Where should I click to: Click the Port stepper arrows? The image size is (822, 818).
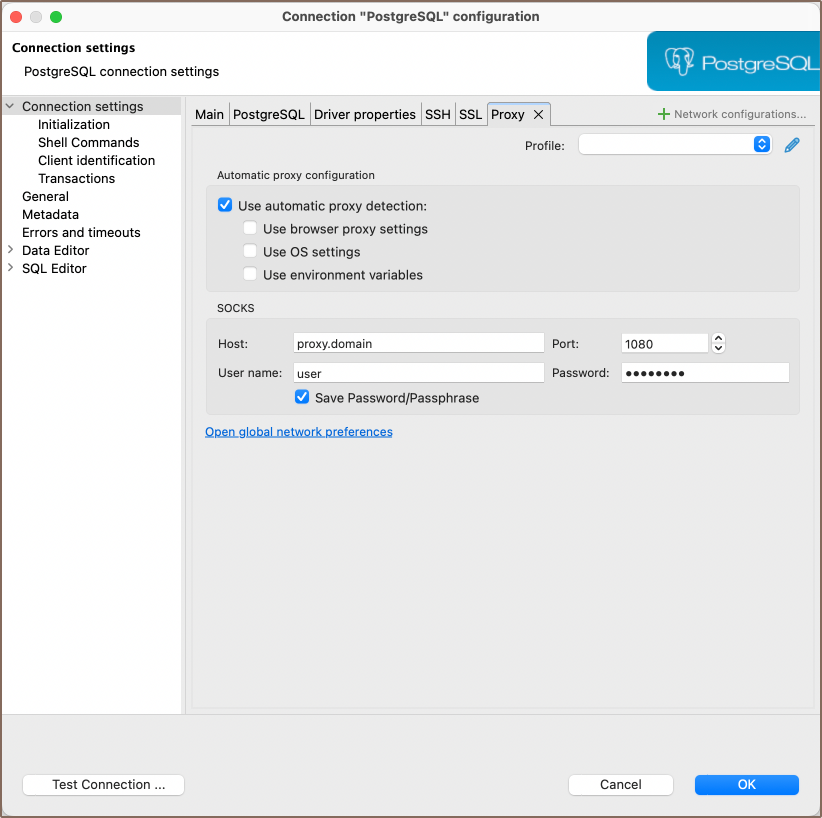pyautogui.click(x=718, y=343)
